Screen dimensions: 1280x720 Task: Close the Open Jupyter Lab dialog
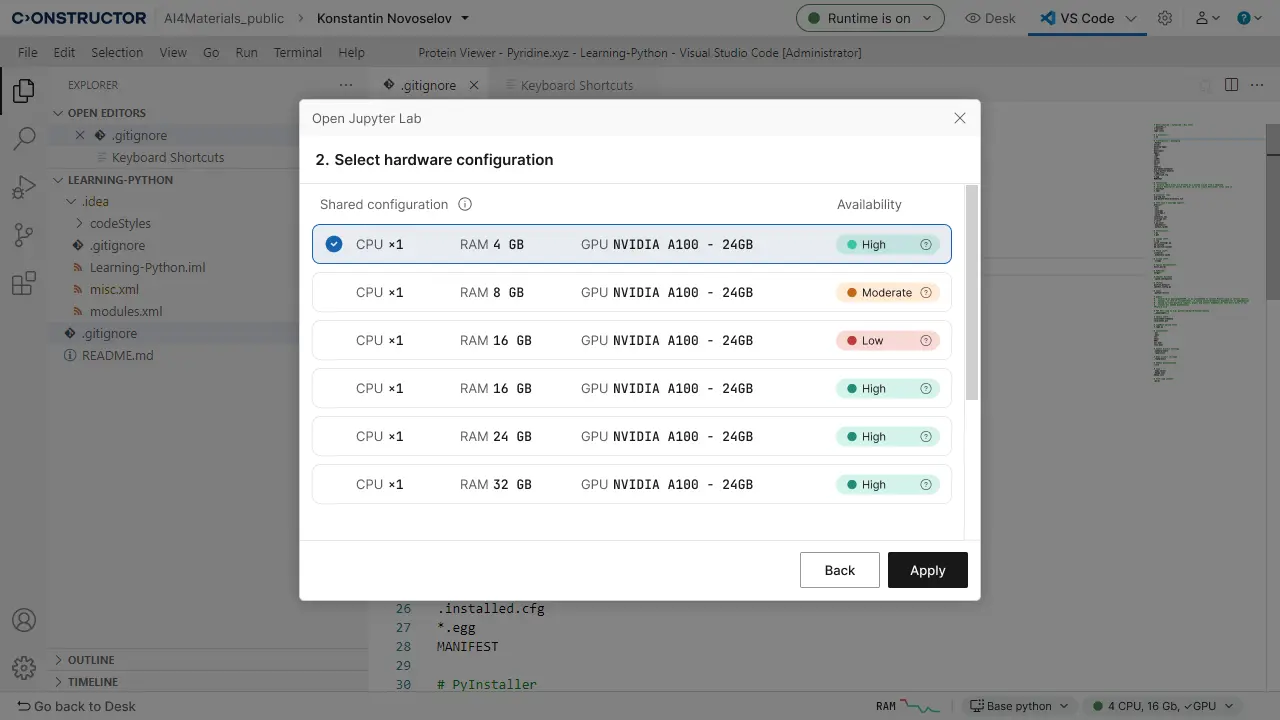[959, 118]
